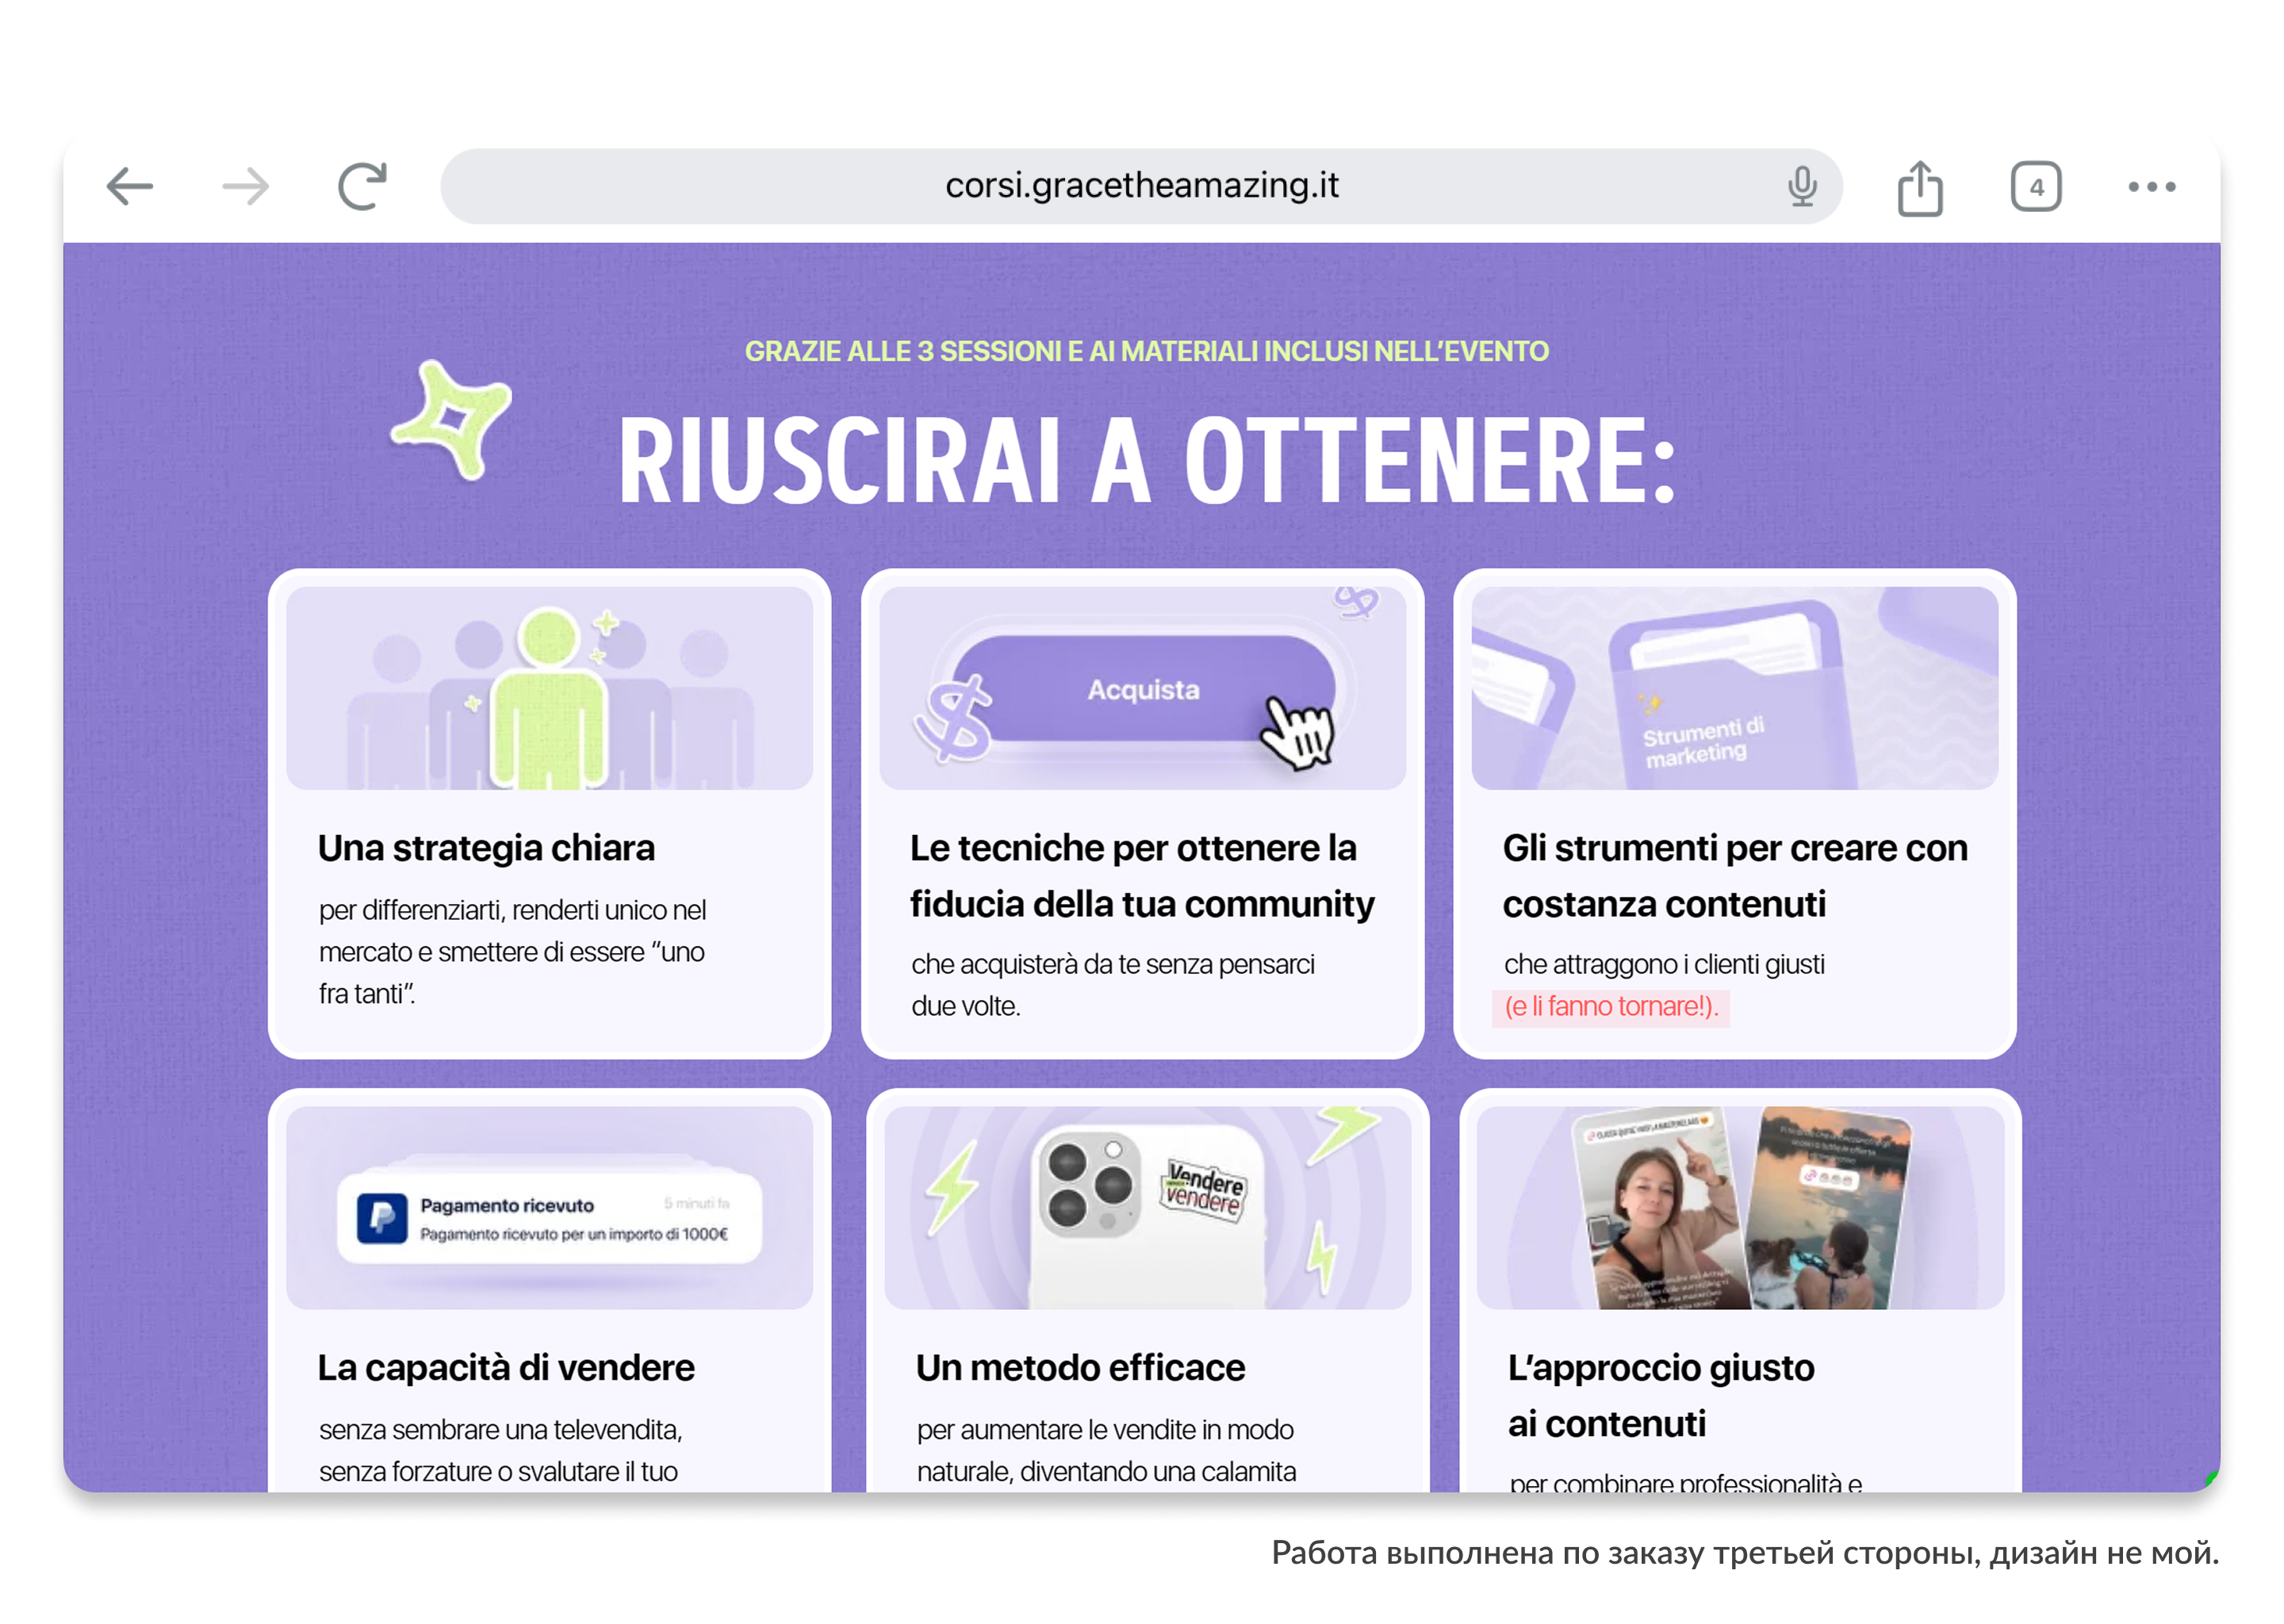Click the forward navigation arrow
Image resolution: width=2284 pixels, height=1624 pixels.
tap(246, 187)
